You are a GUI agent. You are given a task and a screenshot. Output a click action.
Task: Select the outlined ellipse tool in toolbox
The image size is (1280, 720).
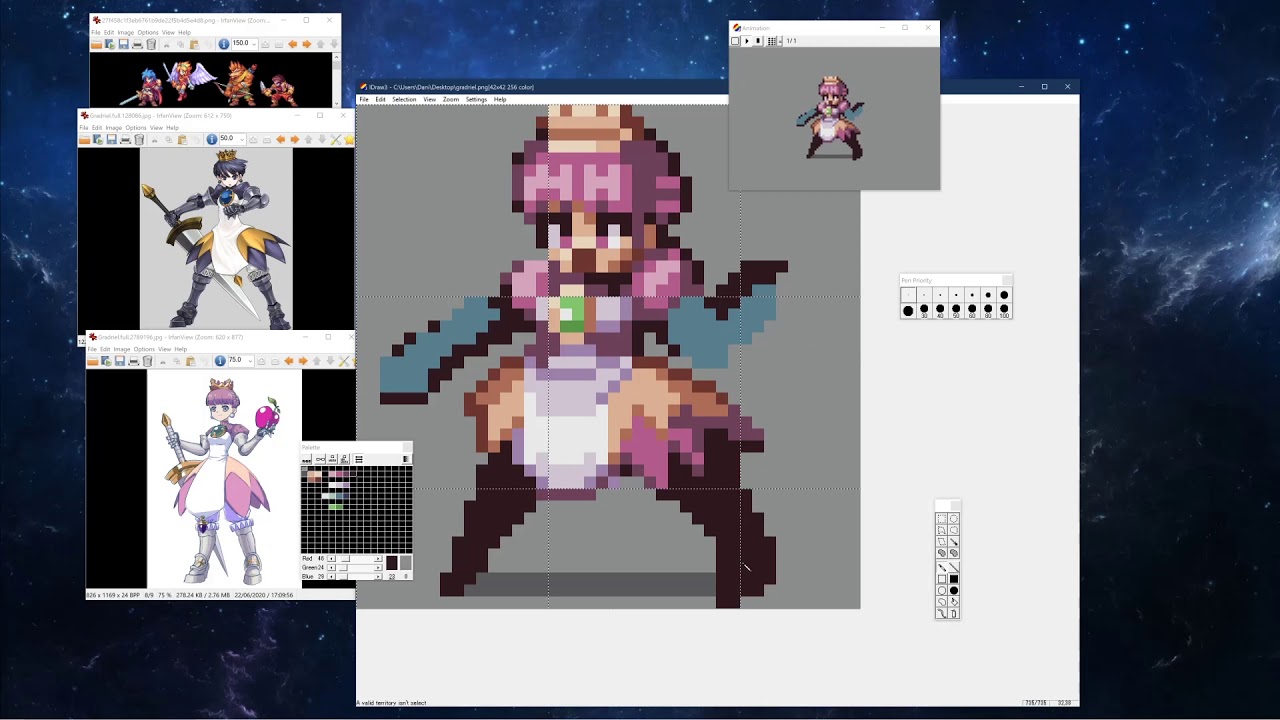(x=941, y=590)
